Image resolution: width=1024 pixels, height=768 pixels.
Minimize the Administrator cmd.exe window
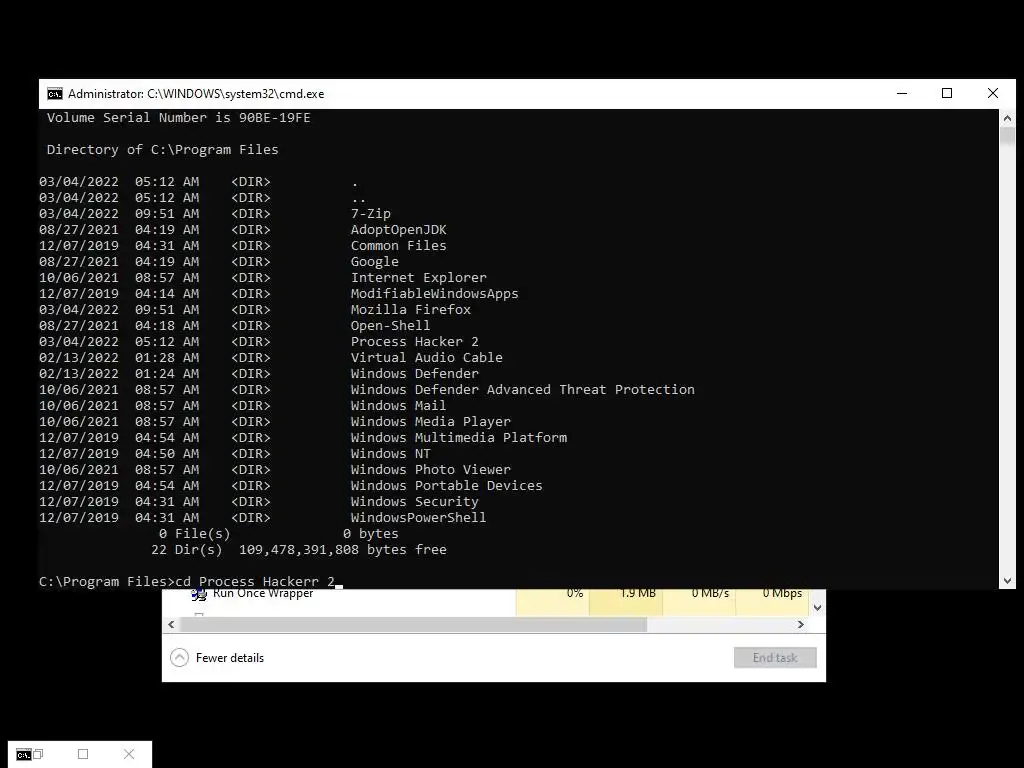click(x=902, y=93)
